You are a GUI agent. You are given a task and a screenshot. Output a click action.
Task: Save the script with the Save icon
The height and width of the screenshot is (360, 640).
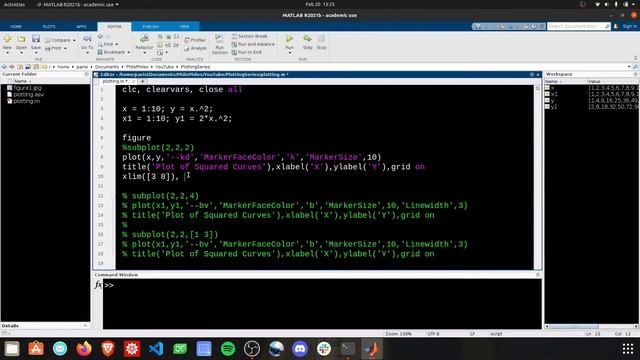(x=36, y=39)
